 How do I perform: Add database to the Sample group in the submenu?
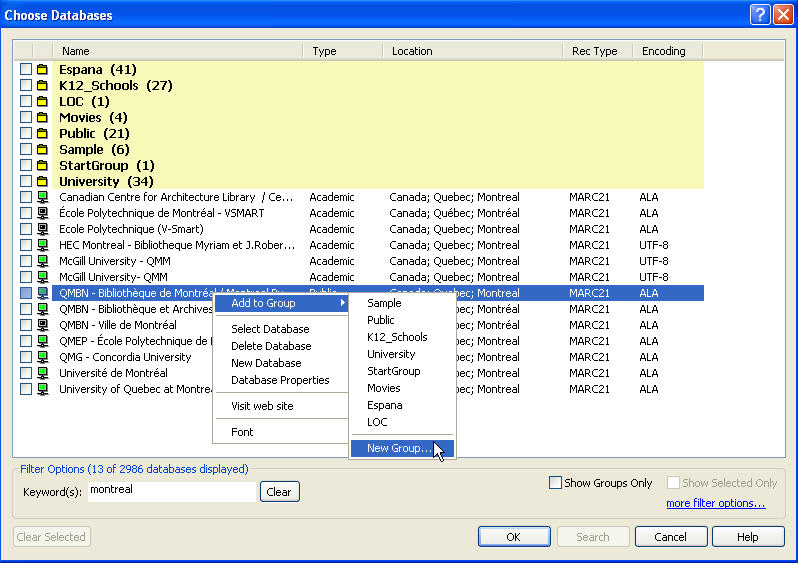click(402, 303)
